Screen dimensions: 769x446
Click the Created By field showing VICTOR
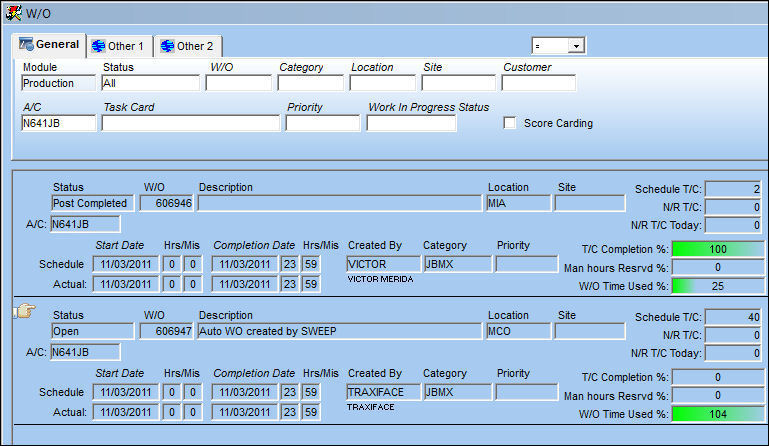(384, 264)
